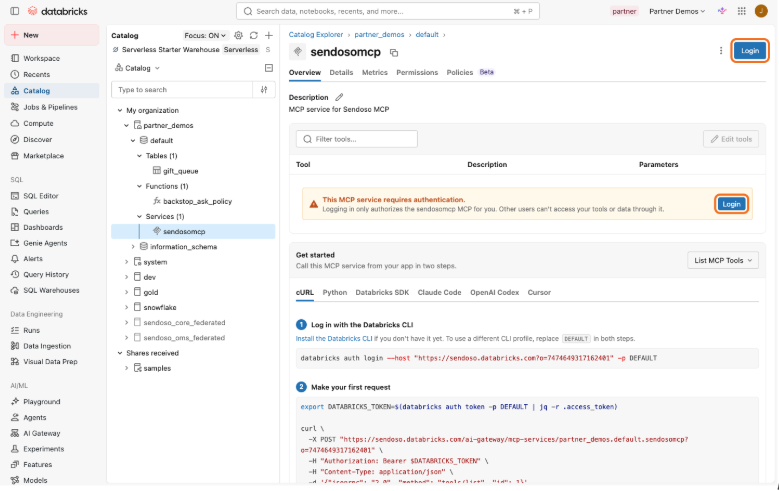
Task: Open SQL Warehouses
Action: (52, 290)
